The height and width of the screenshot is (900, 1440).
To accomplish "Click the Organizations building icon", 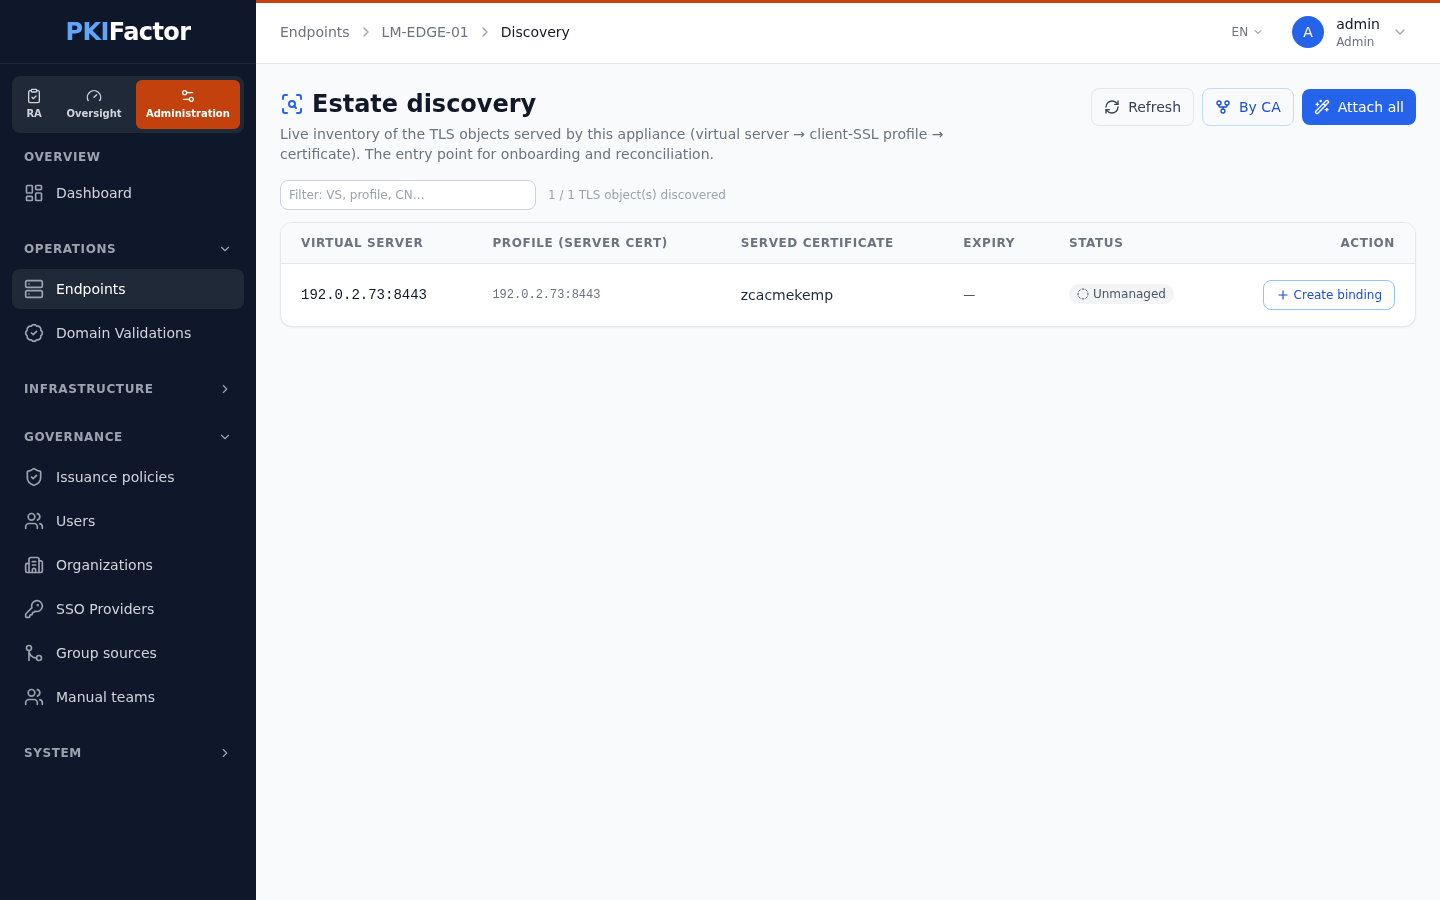I will [x=34, y=565].
